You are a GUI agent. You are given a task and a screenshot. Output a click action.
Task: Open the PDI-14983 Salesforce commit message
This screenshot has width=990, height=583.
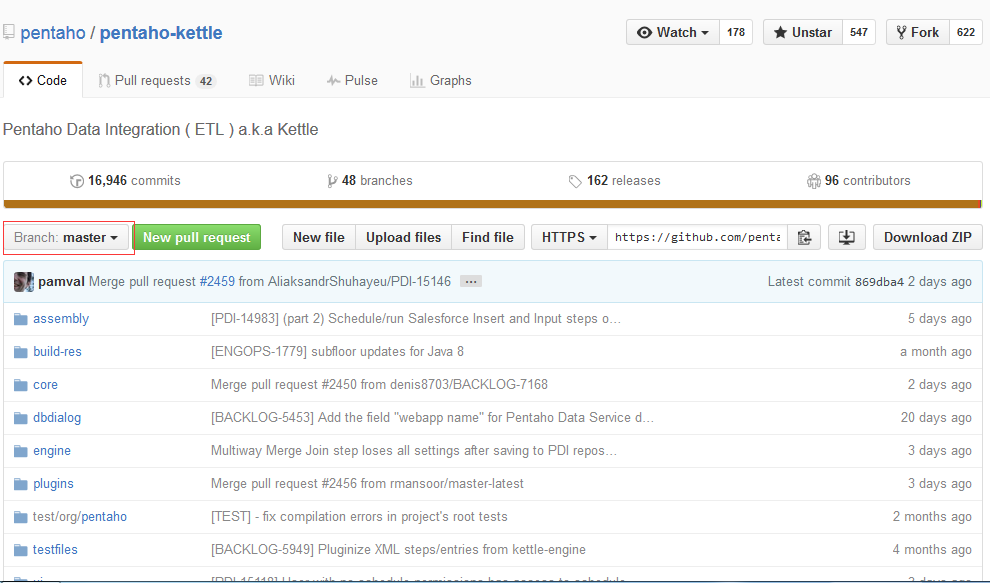pos(415,319)
